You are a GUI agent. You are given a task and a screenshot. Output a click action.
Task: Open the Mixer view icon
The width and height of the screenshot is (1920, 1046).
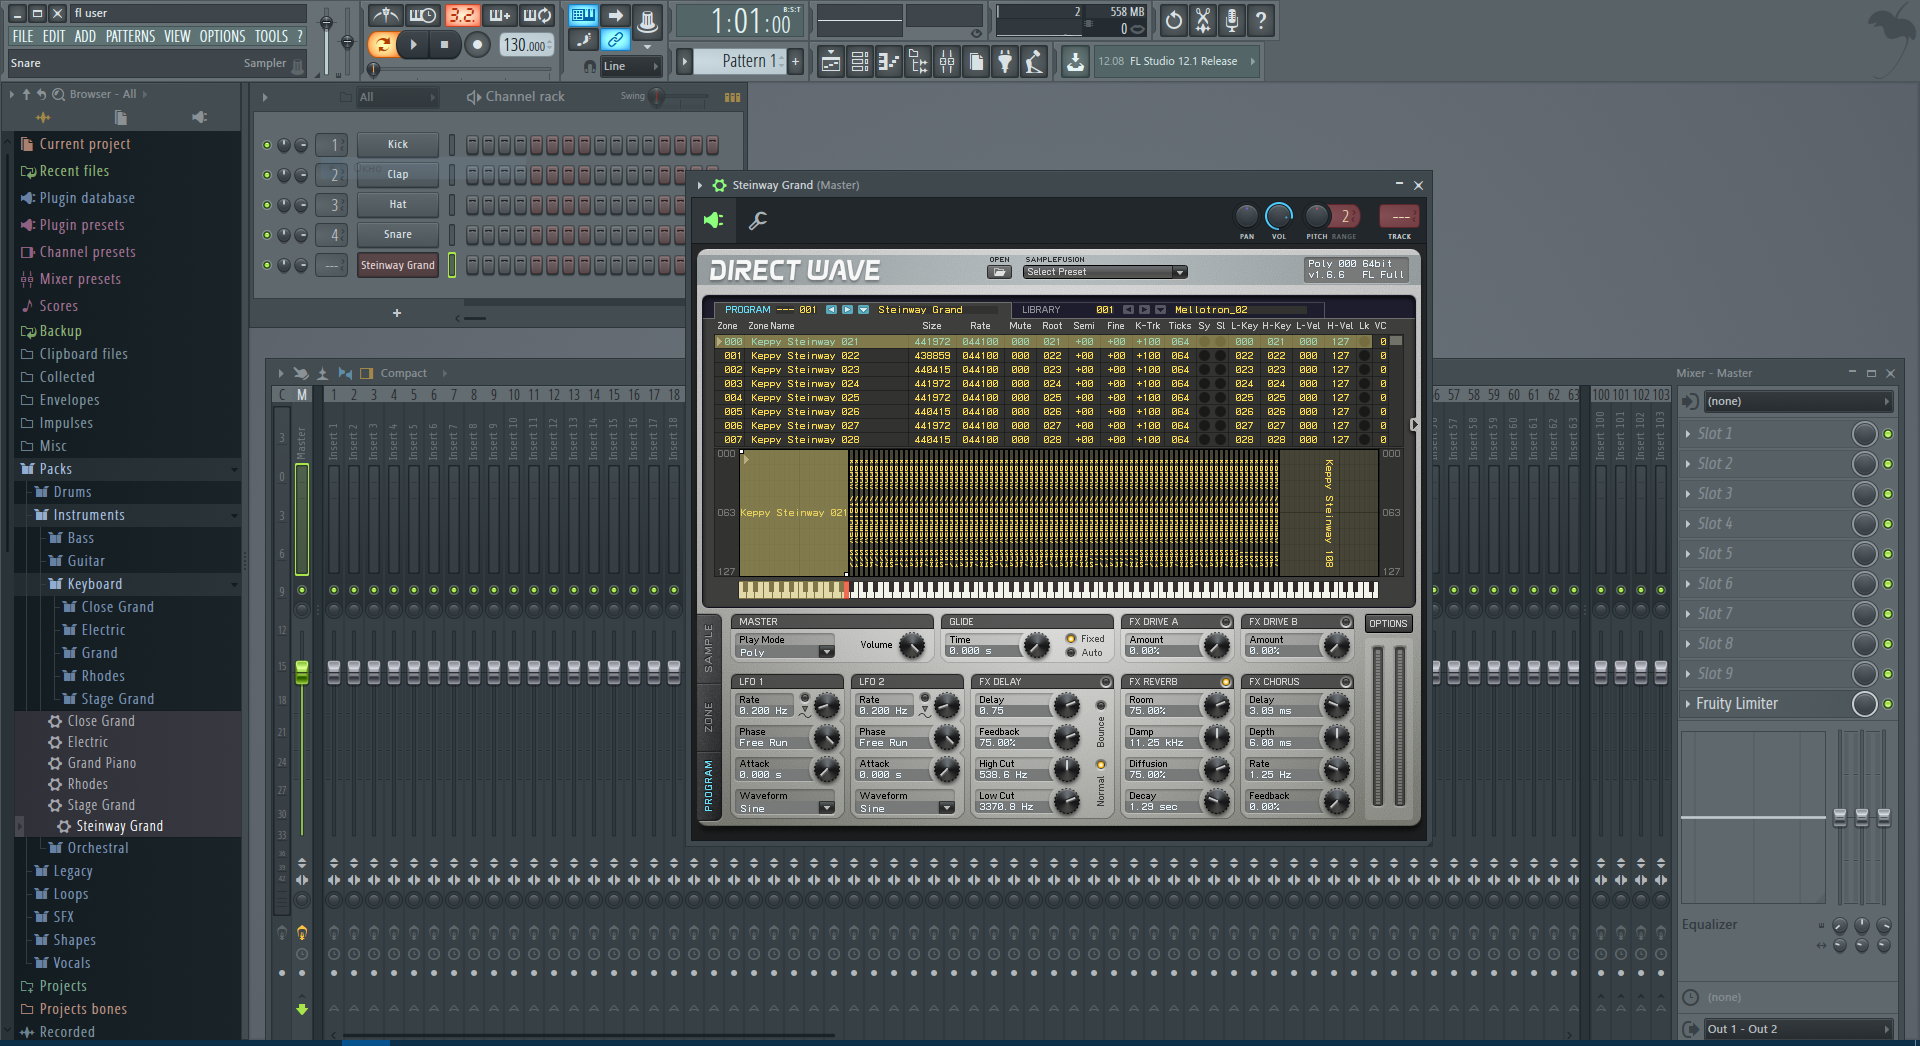(x=946, y=62)
